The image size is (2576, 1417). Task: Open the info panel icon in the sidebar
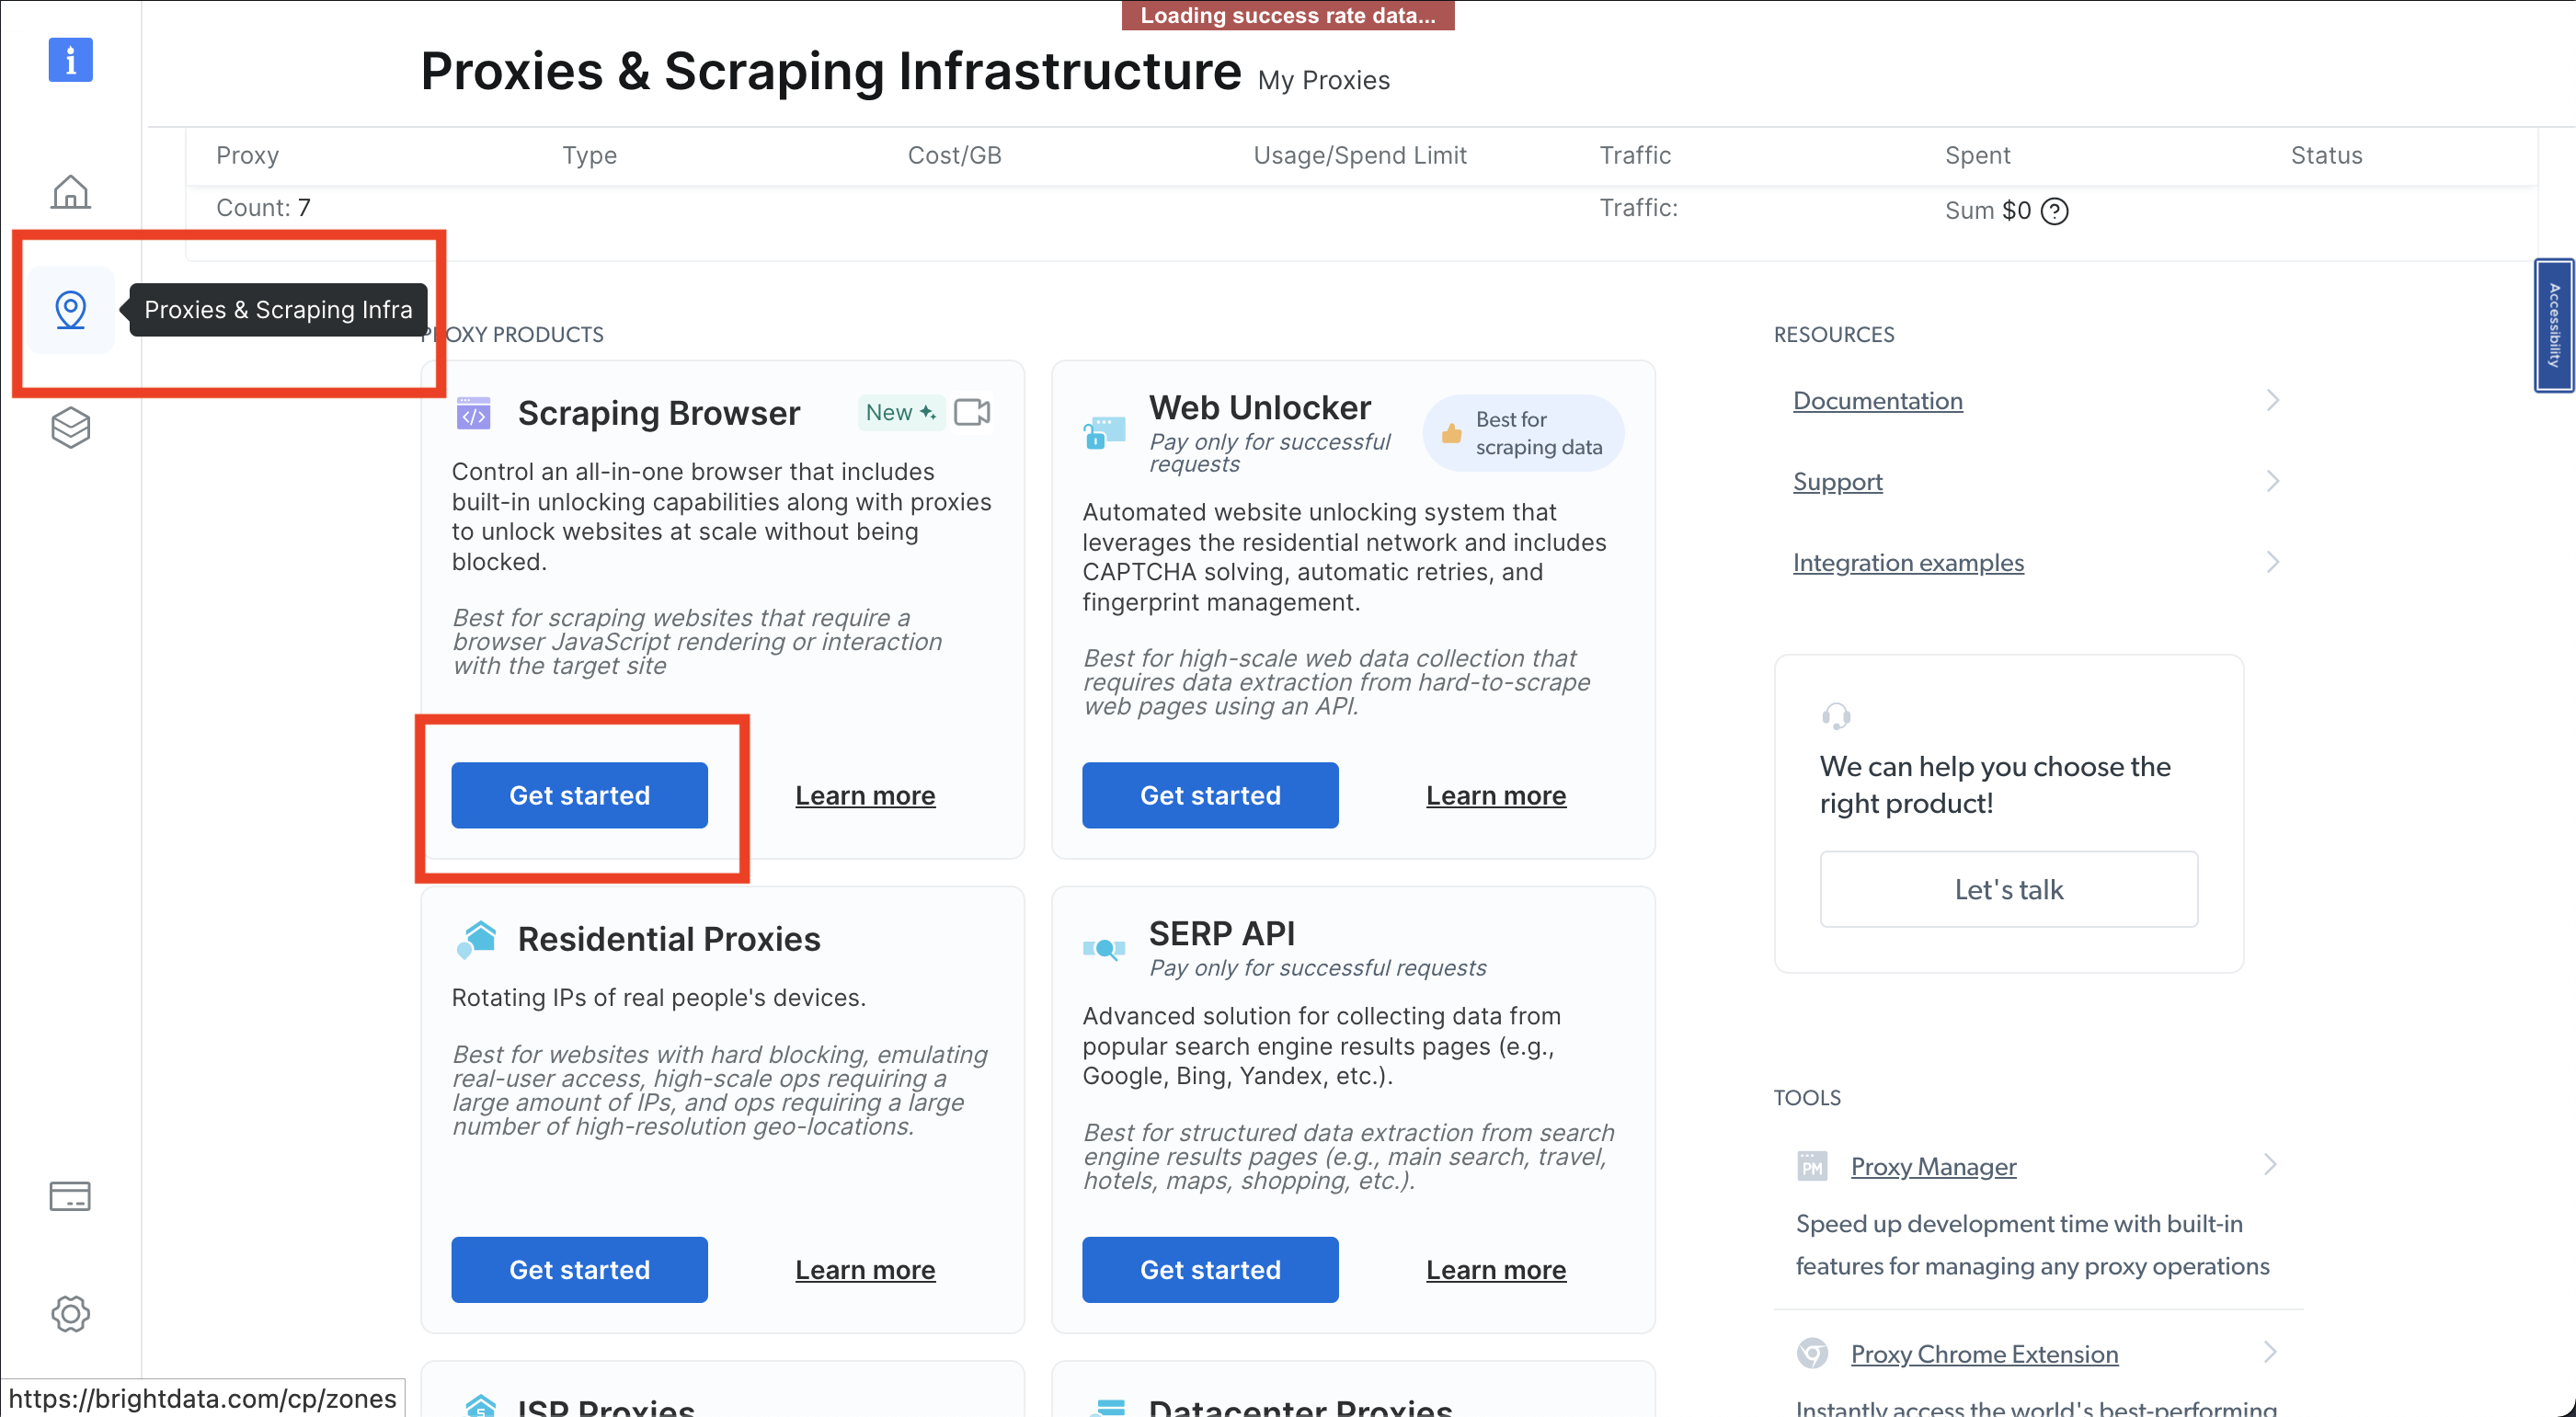click(70, 60)
